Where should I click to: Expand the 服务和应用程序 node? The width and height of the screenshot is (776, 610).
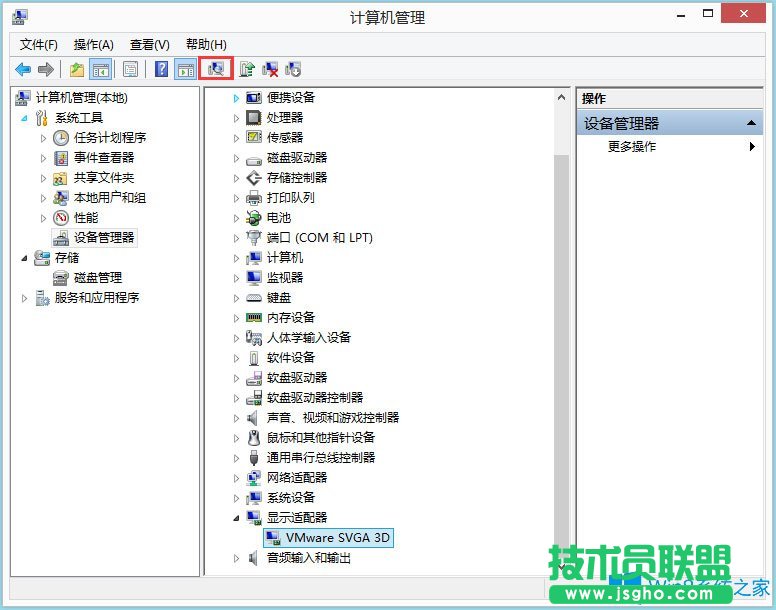(24, 298)
